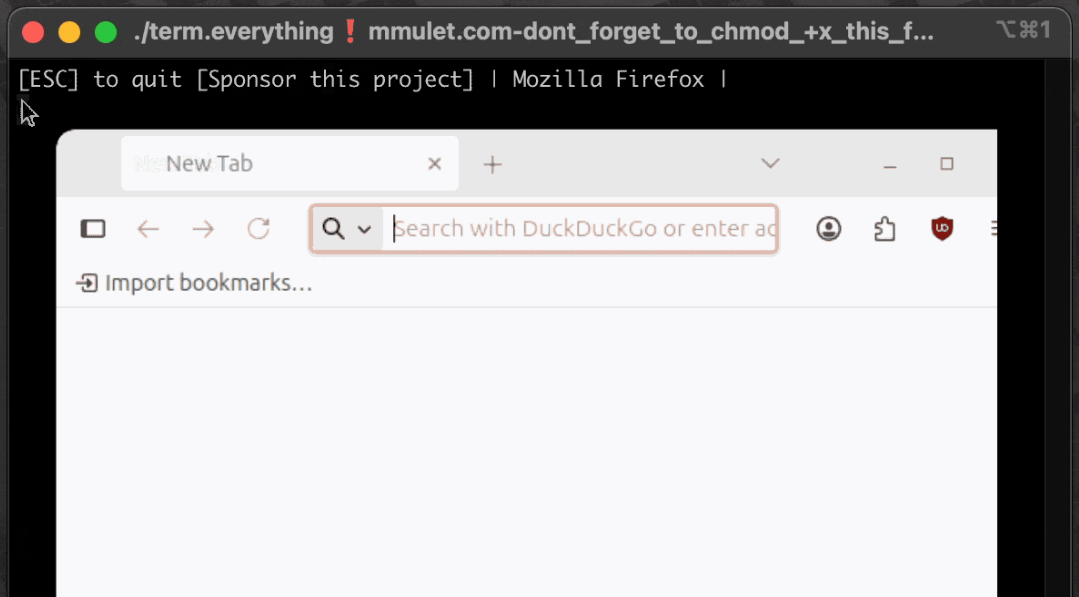Close the terminal with red button
This screenshot has width=1079, height=597.
pyautogui.click(x=33, y=32)
